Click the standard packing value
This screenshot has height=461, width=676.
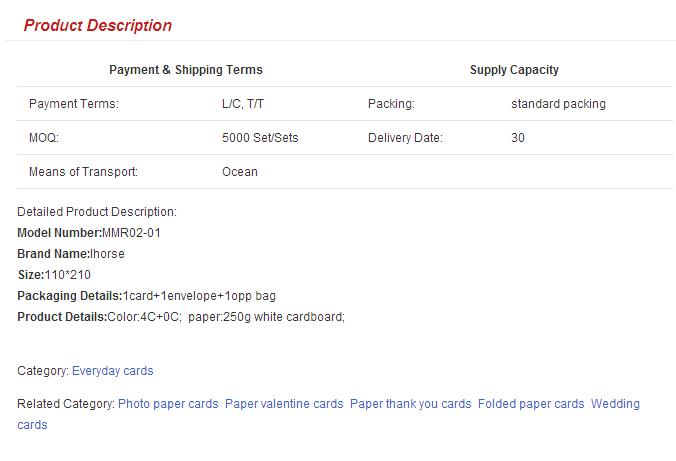tap(558, 104)
